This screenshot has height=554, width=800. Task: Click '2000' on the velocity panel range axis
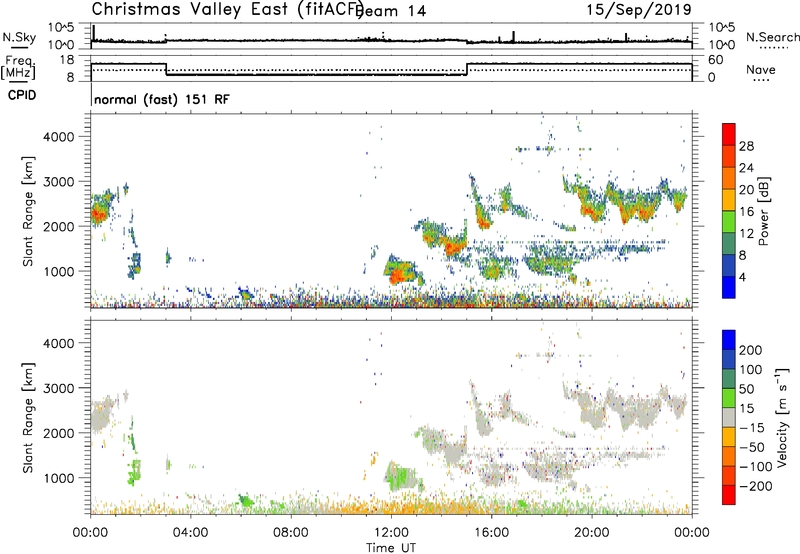coord(59,433)
